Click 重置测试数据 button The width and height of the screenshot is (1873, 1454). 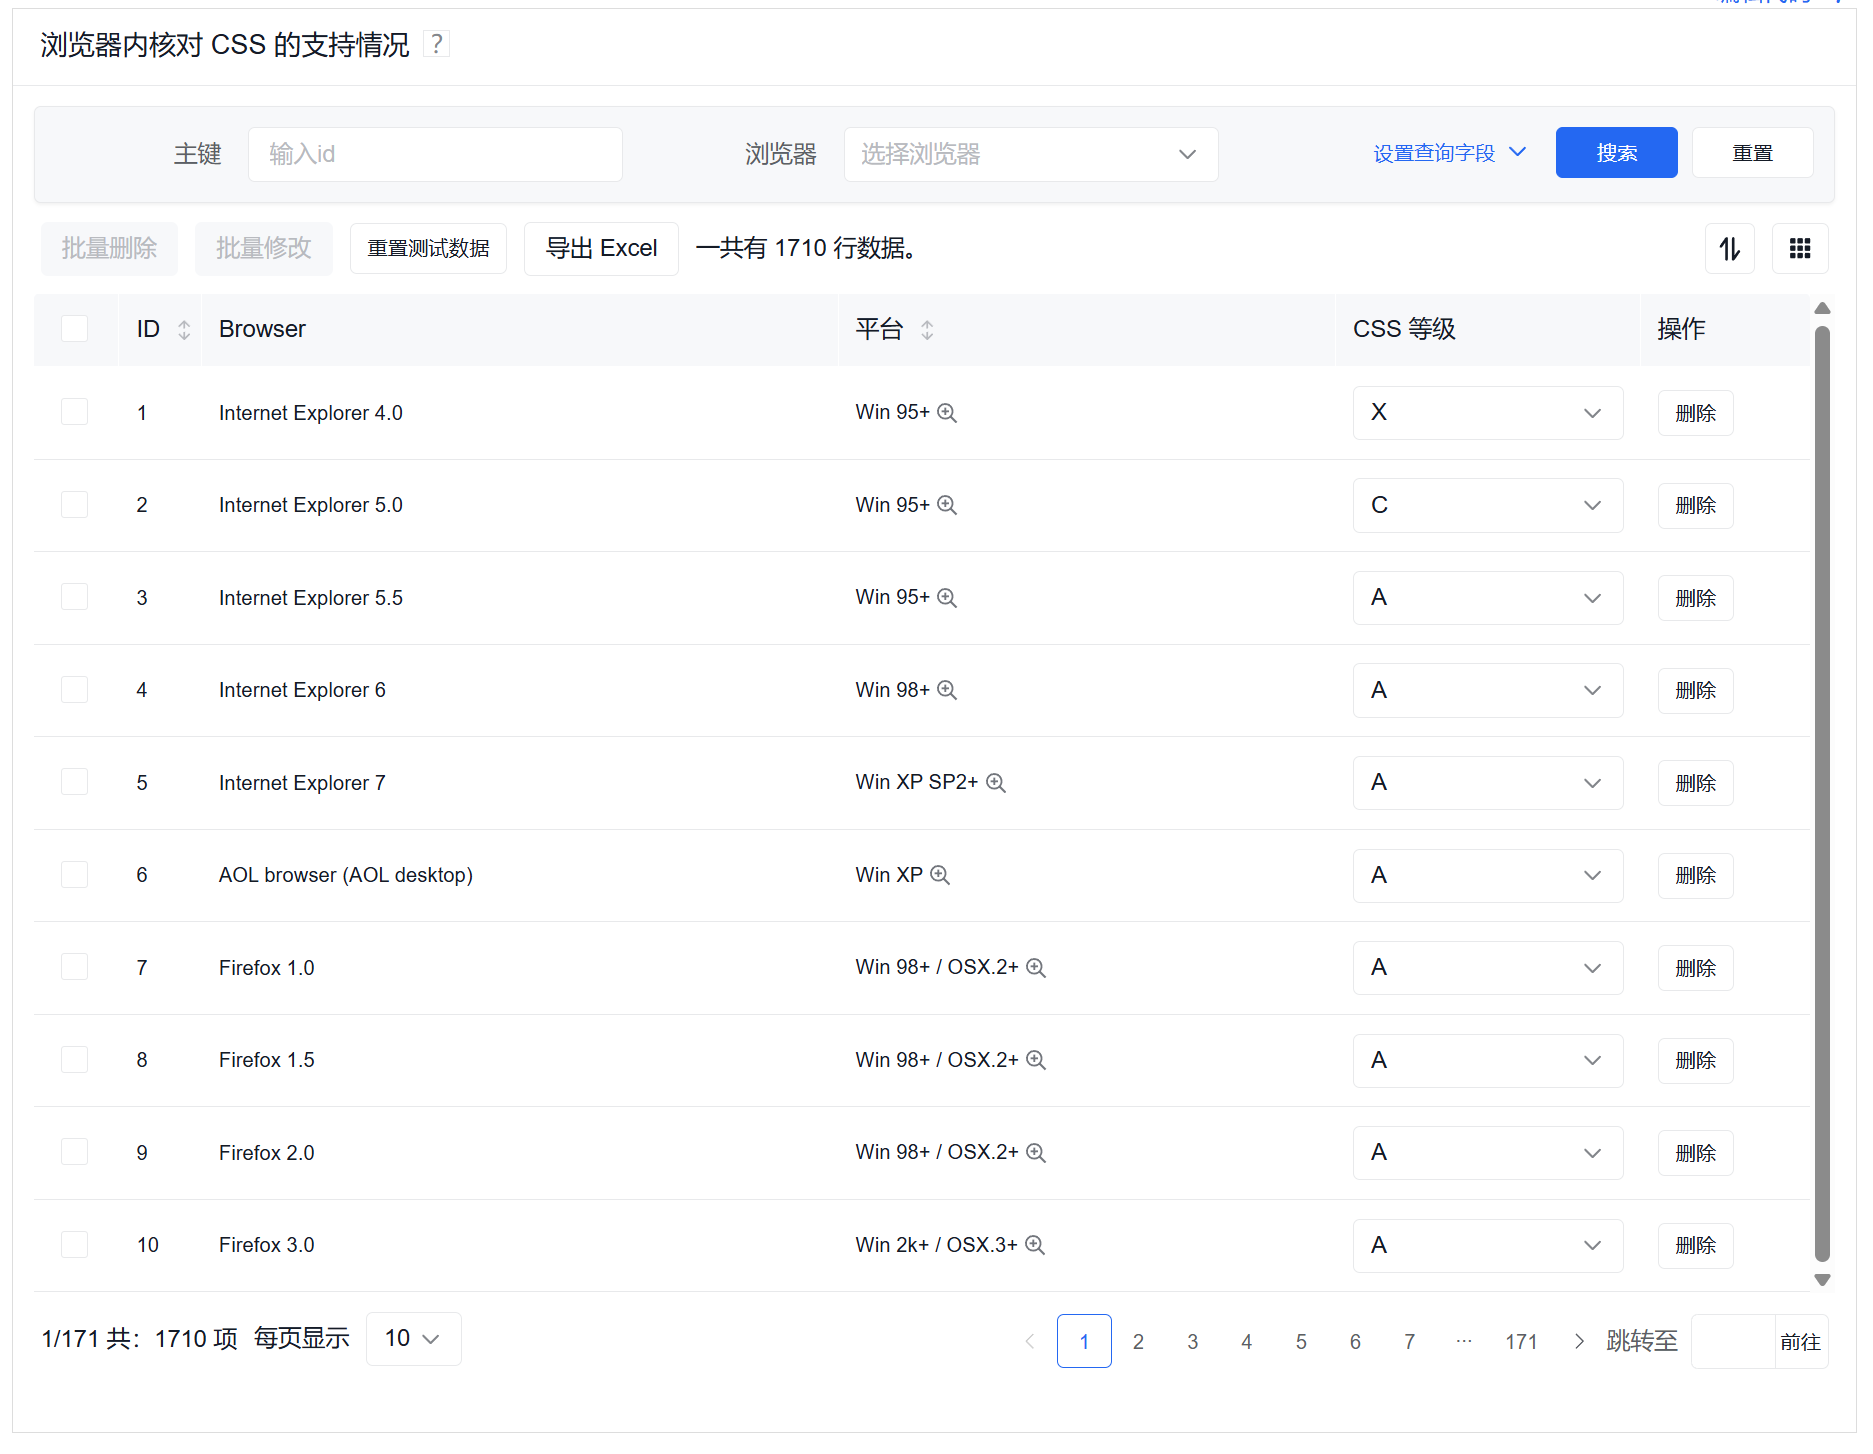pos(428,248)
